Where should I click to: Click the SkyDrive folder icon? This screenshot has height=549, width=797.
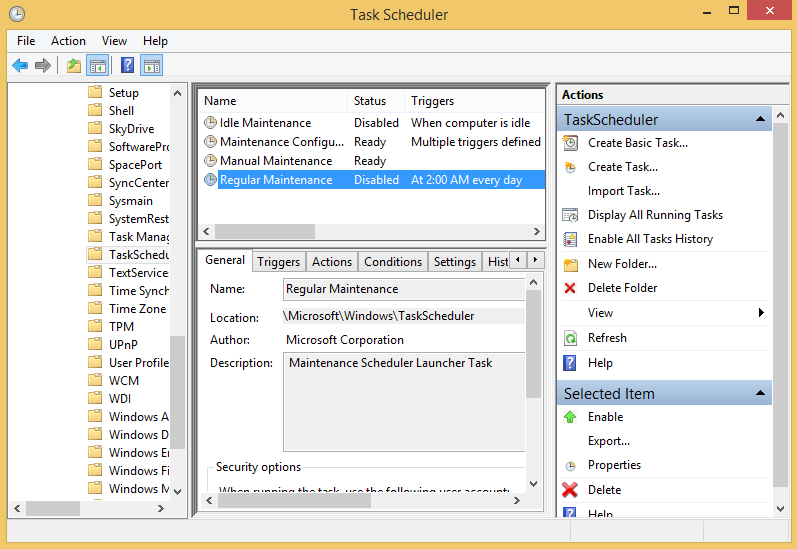(x=95, y=128)
